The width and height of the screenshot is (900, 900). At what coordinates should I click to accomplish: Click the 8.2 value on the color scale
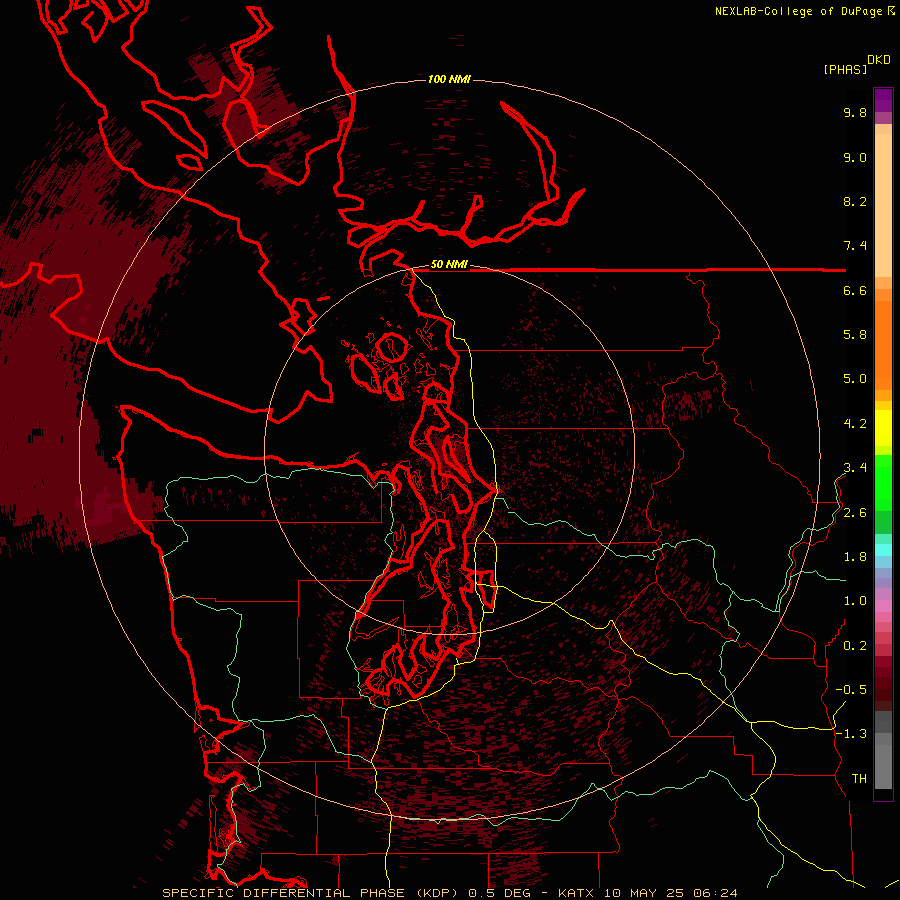point(855,202)
